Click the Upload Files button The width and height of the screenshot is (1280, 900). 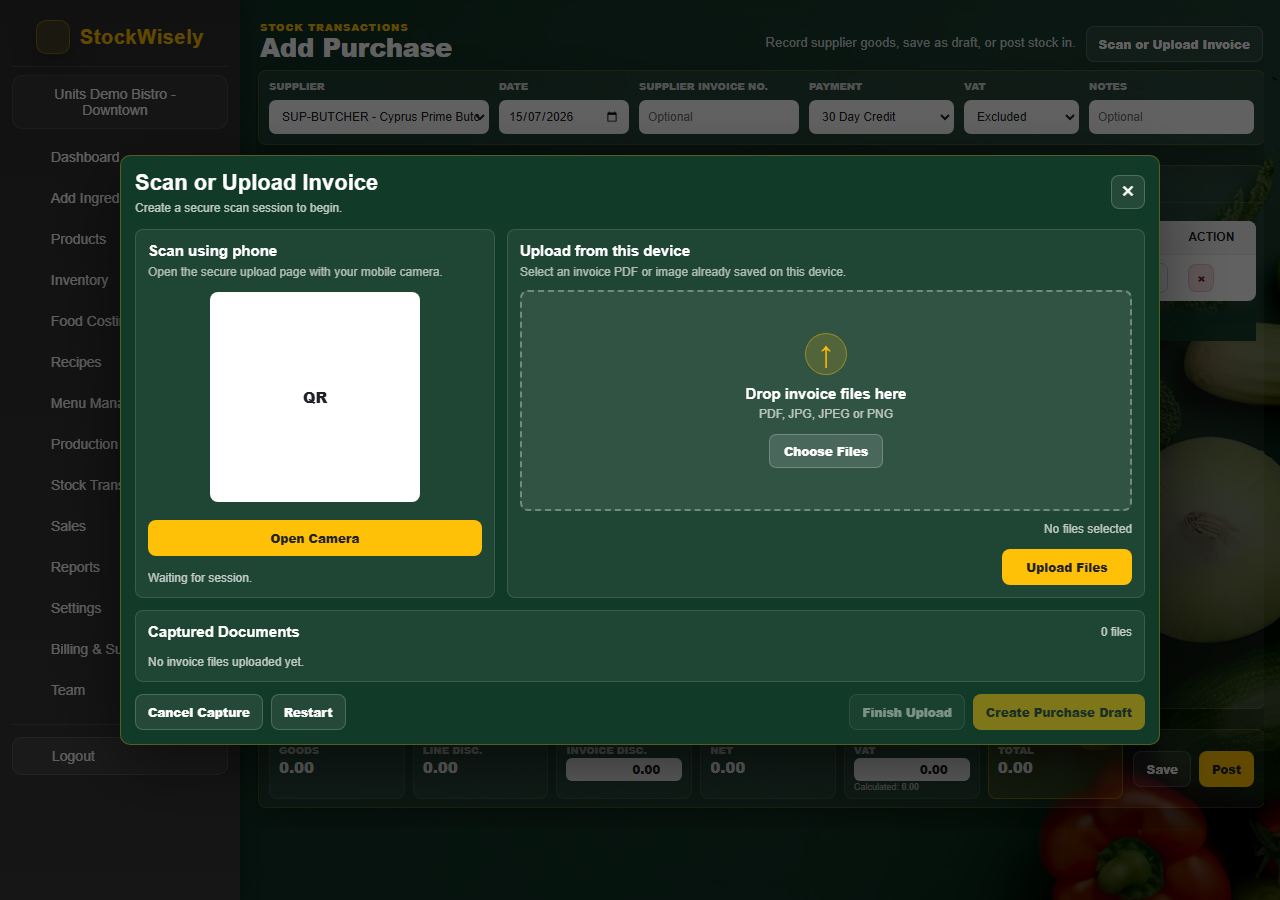pos(1067,567)
